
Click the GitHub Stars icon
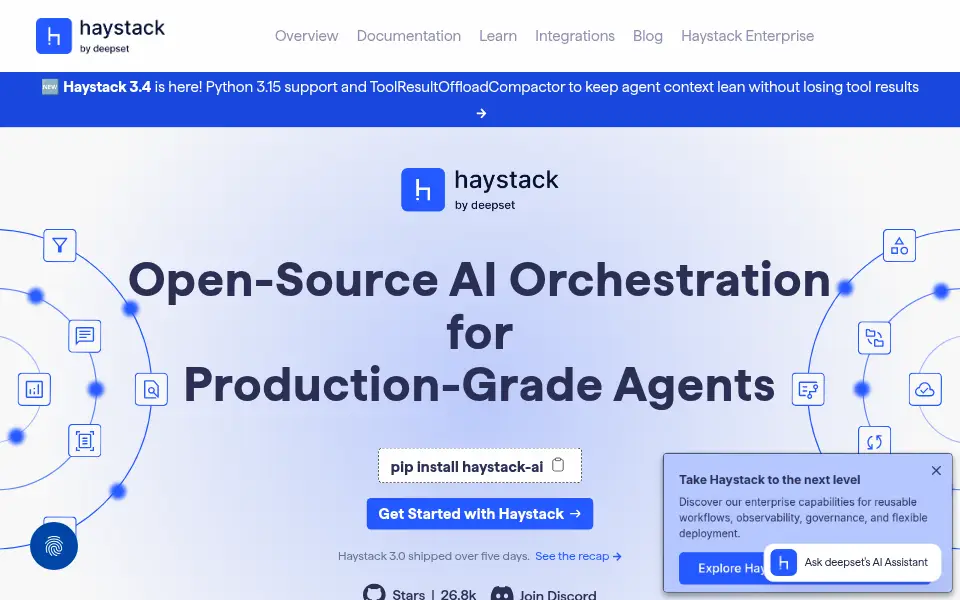pyautogui.click(x=374, y=594)
